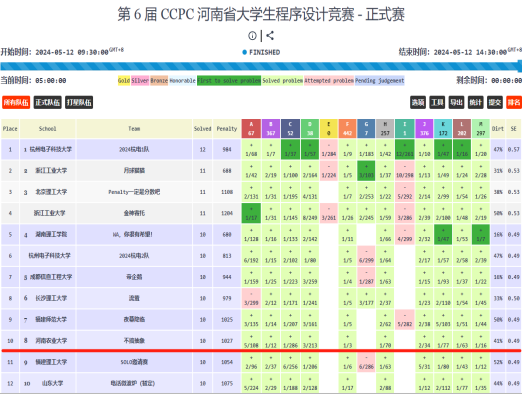This screenshot has height=394, width=522.
Task: Click the Team column header
Action: (x=134, y=129)
